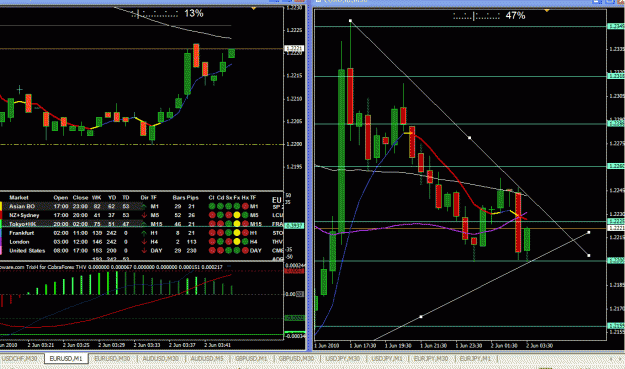
Task: Click the current price label on the M1 chart axis
Action: pyautogui.click(x=294, y=48)
